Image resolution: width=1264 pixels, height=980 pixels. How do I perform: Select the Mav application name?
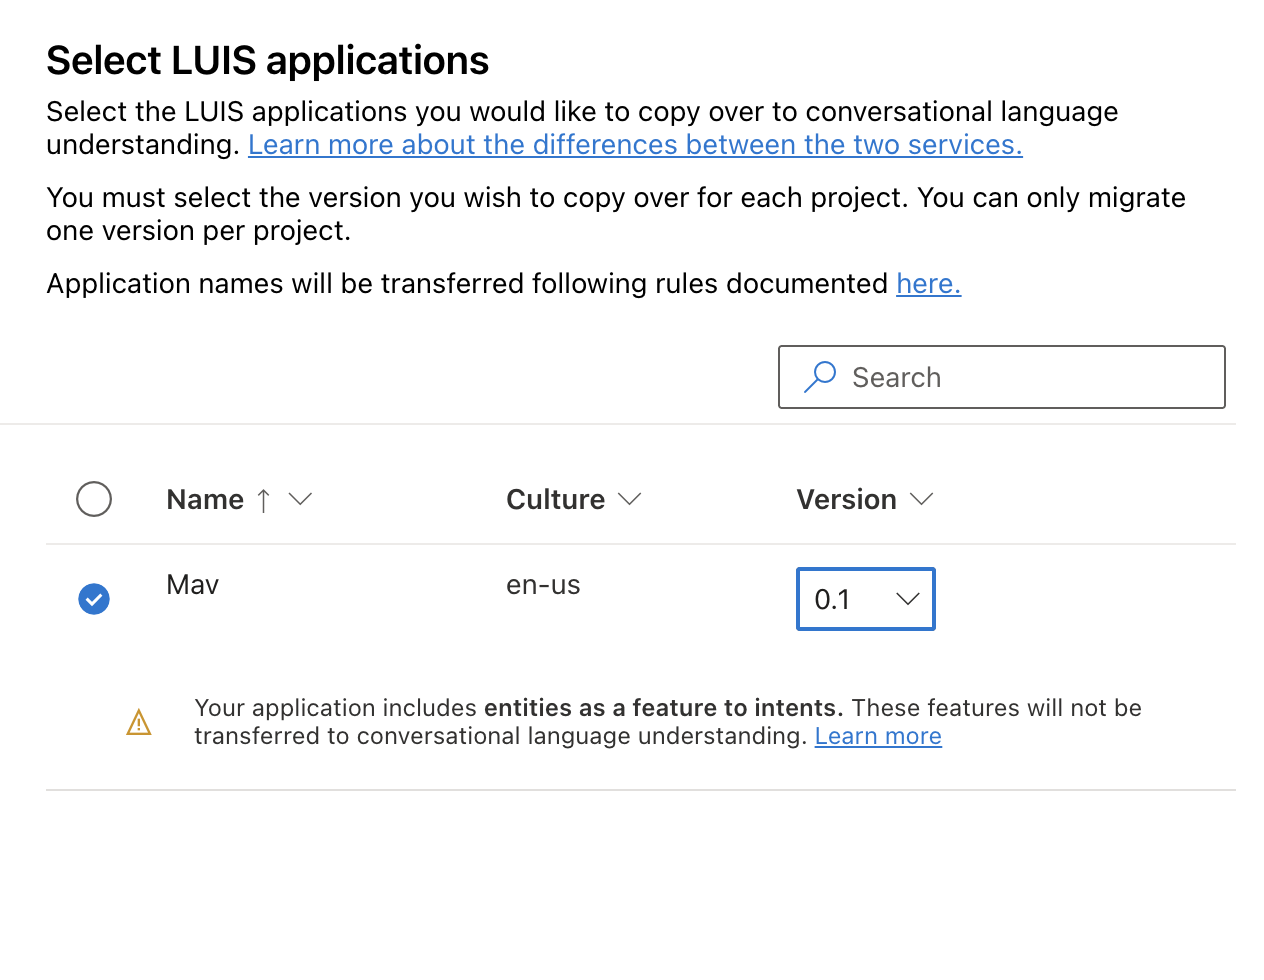click(193, 585)
